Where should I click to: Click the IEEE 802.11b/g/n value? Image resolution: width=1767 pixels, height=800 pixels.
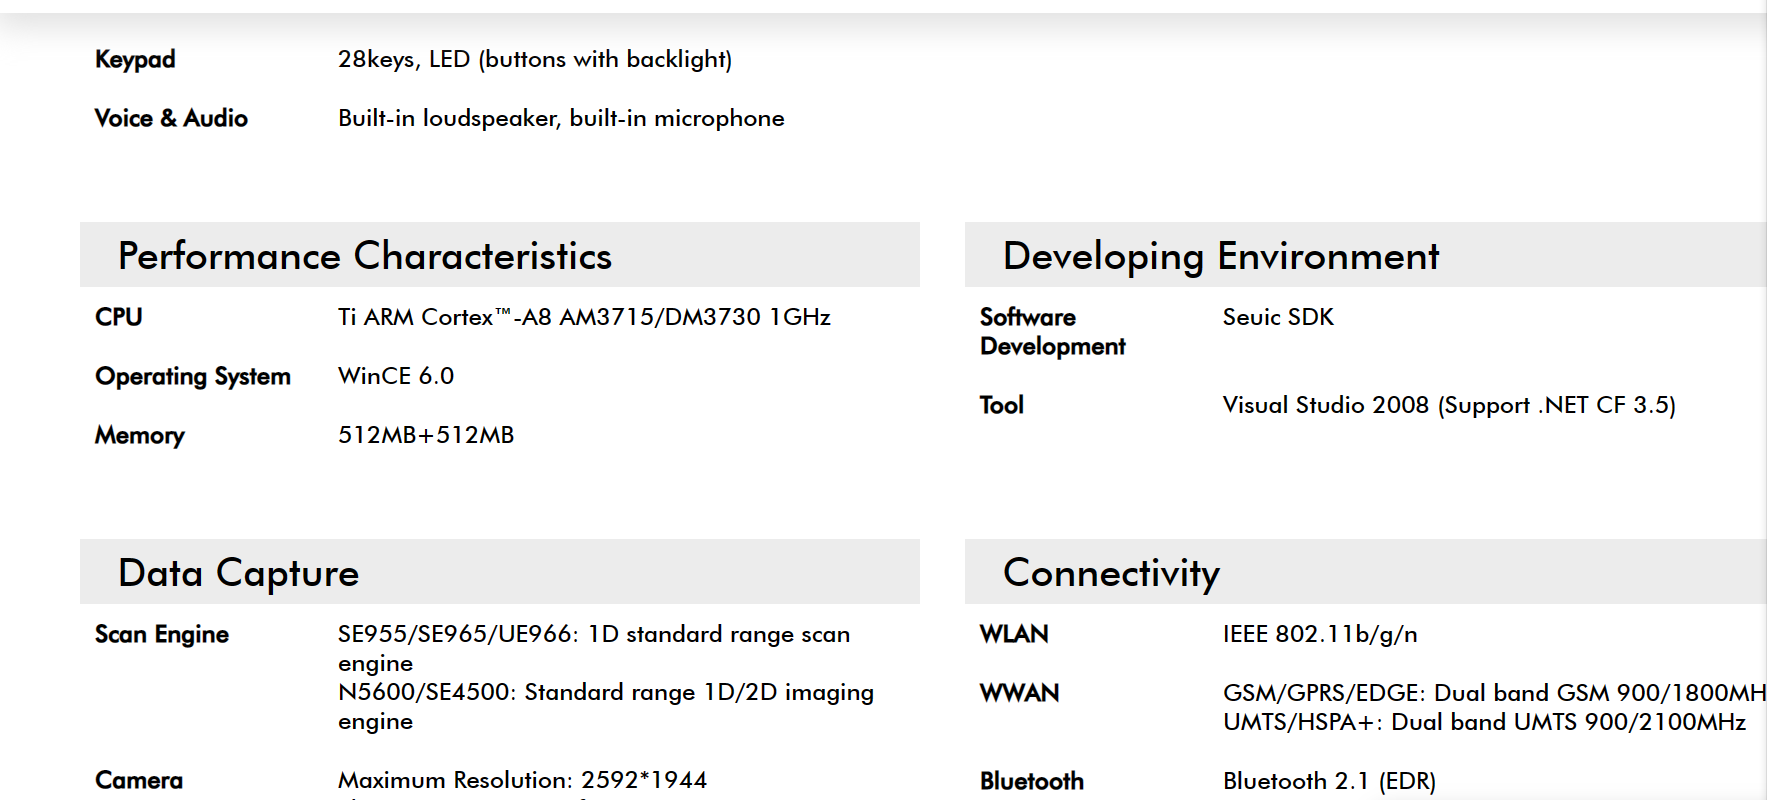point(1320,634)
